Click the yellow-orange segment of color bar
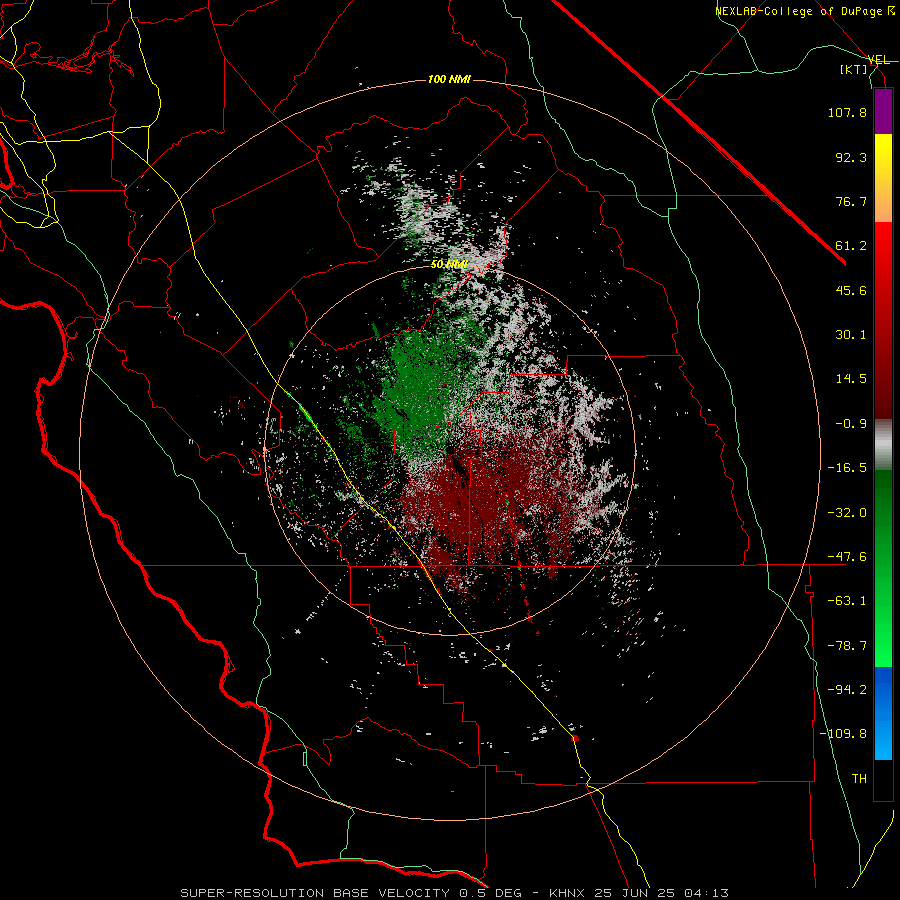Image resolution: width=900 pixels, height=900 pixels. (883, 178)
